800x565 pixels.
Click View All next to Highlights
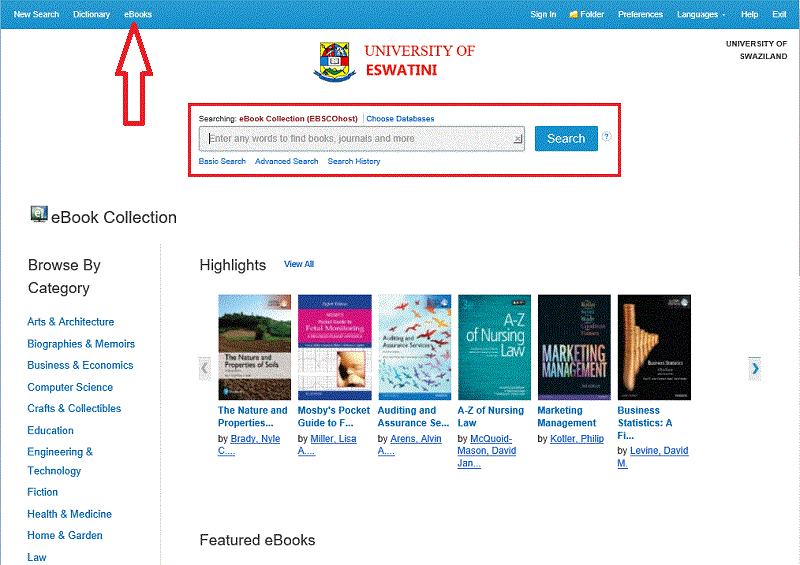tap(298, 264)
